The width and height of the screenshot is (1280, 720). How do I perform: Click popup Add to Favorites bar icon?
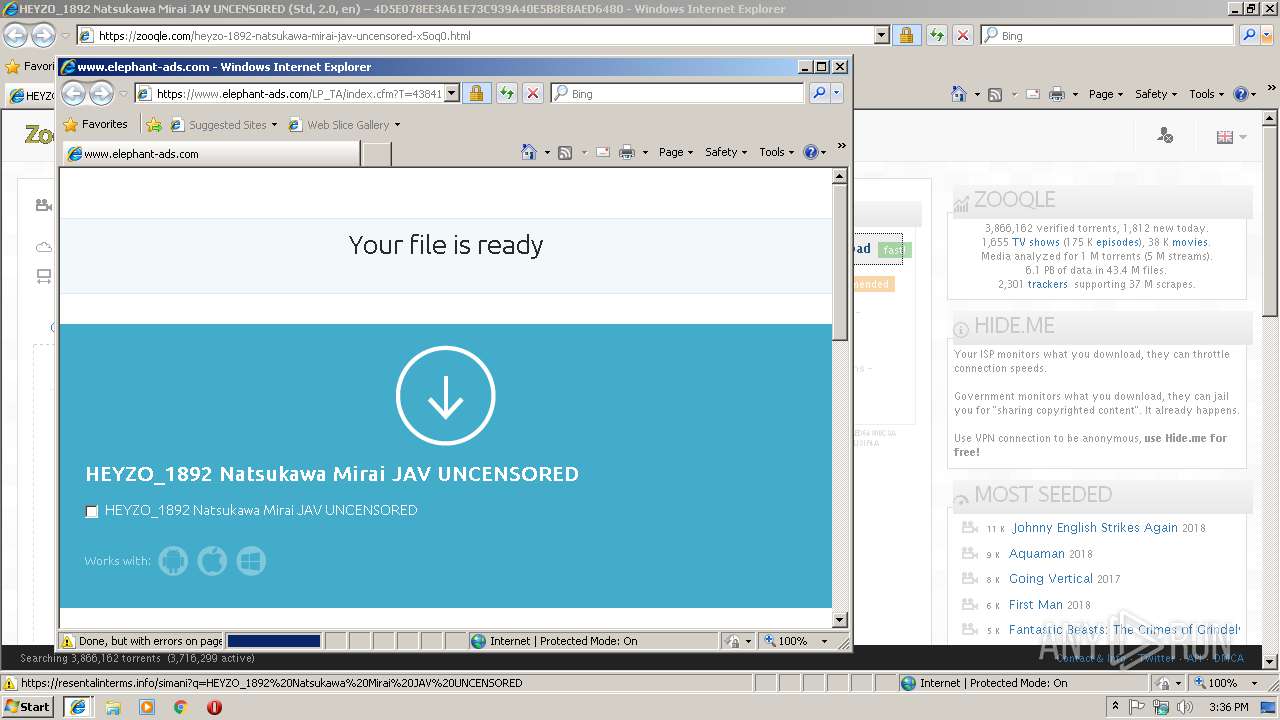point(153,125)
